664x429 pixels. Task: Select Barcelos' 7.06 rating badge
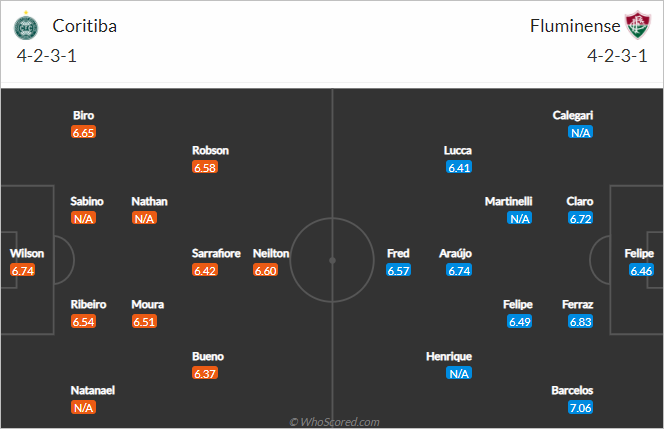[580, 407]
